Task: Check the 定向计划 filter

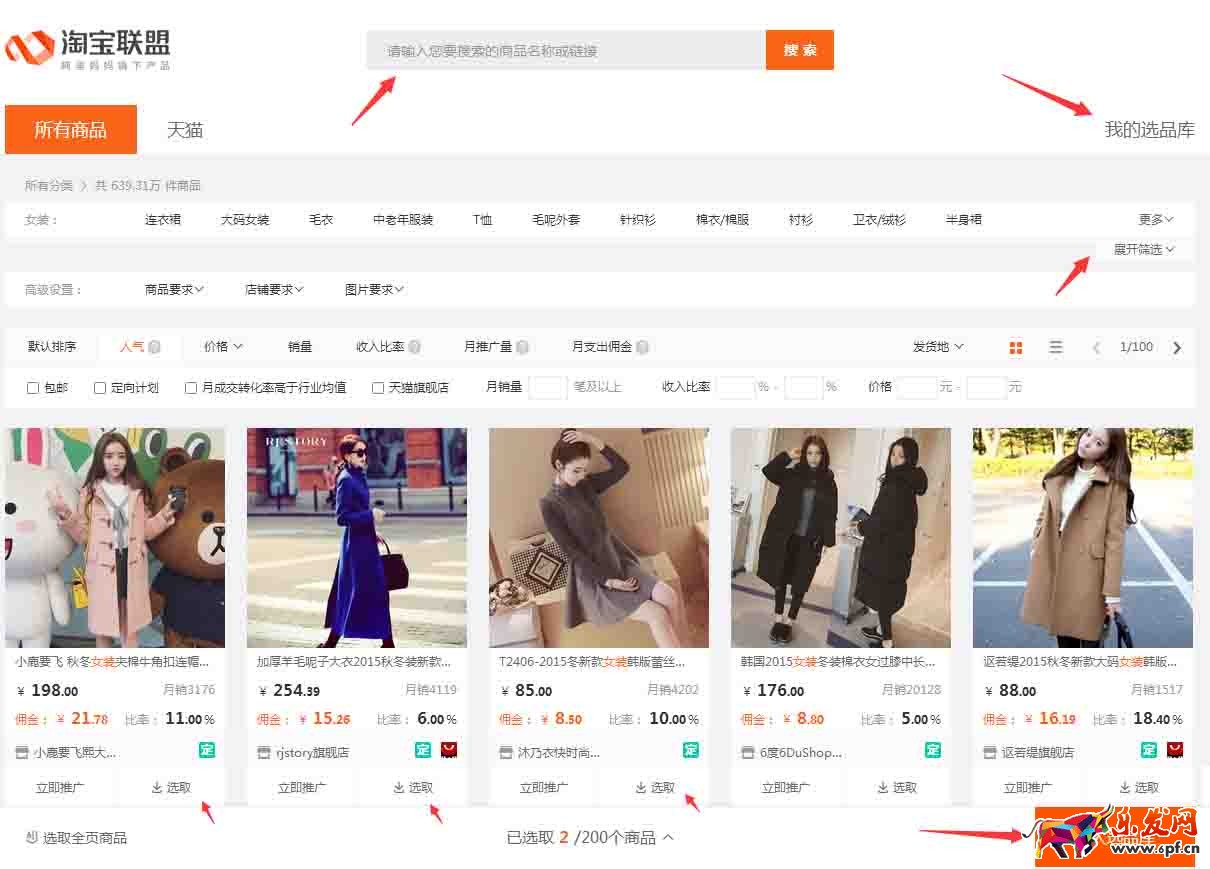Action: click(x=100, y=388)
